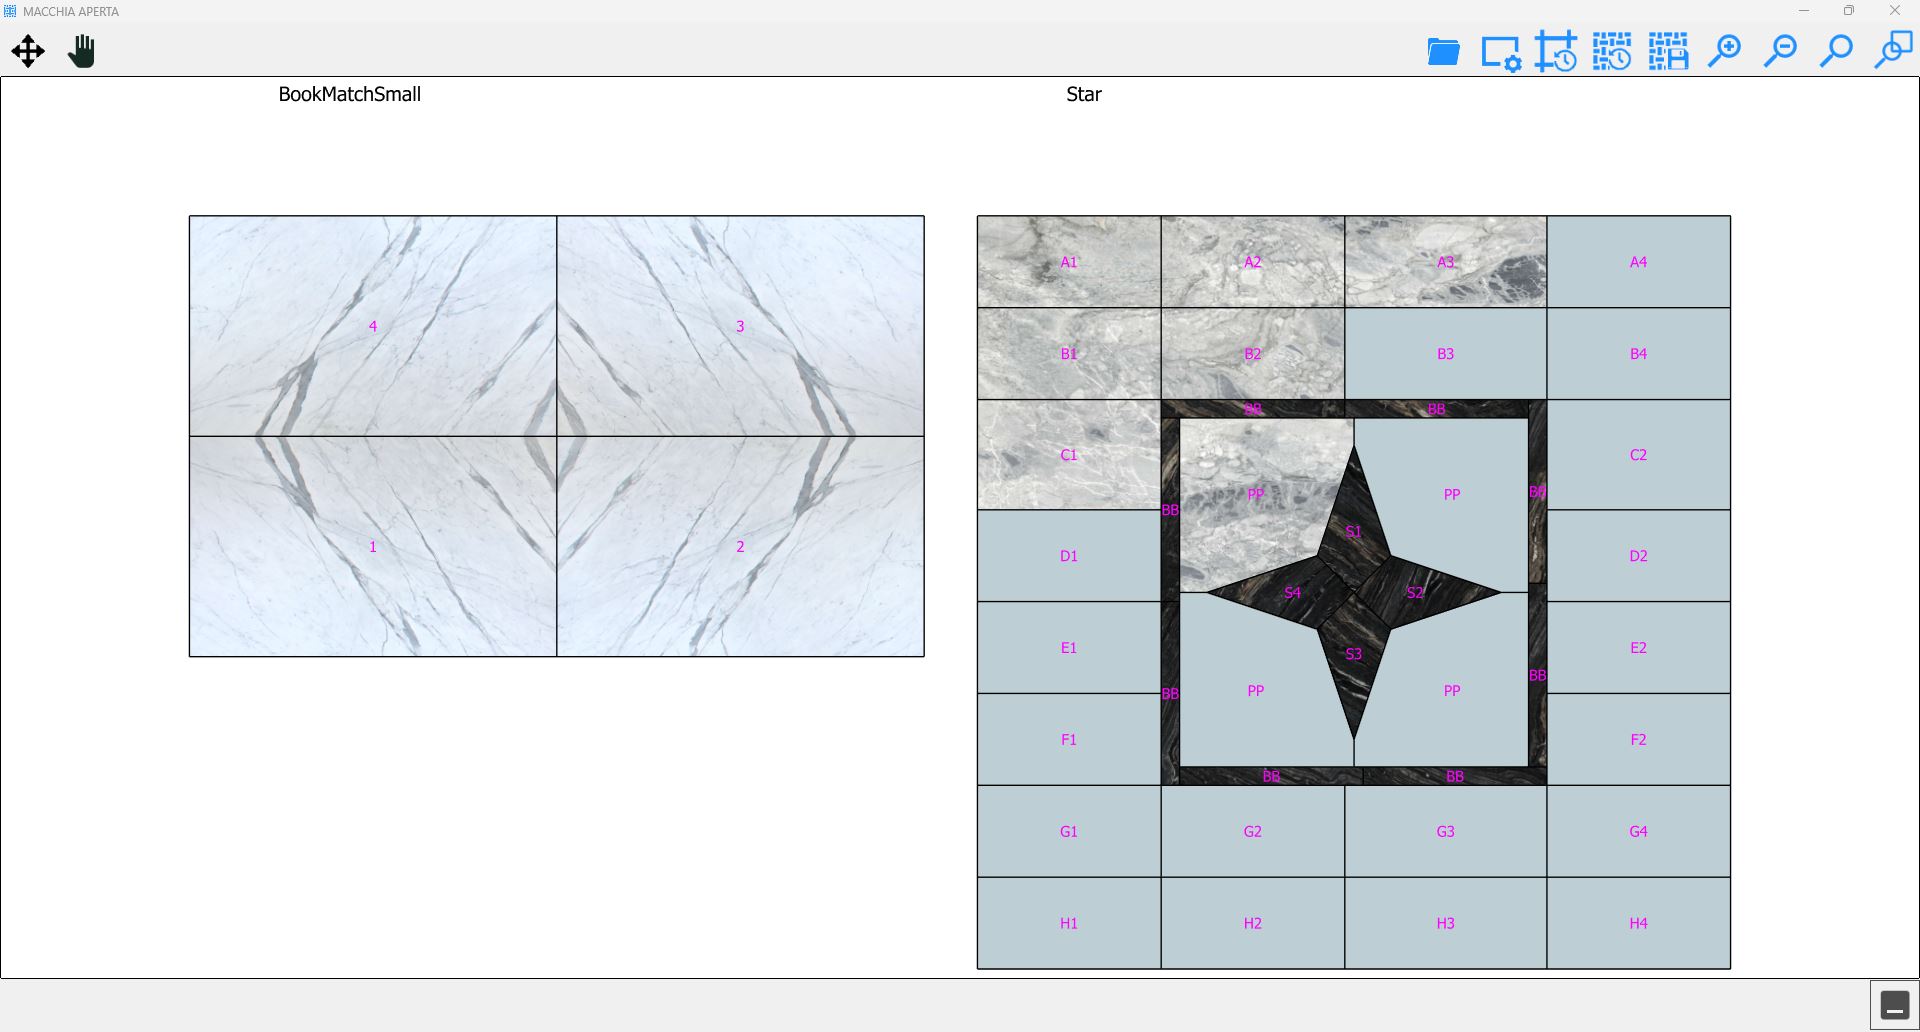
Task: Zoom in with plus magnifier
Action: tap(1724, 51)
